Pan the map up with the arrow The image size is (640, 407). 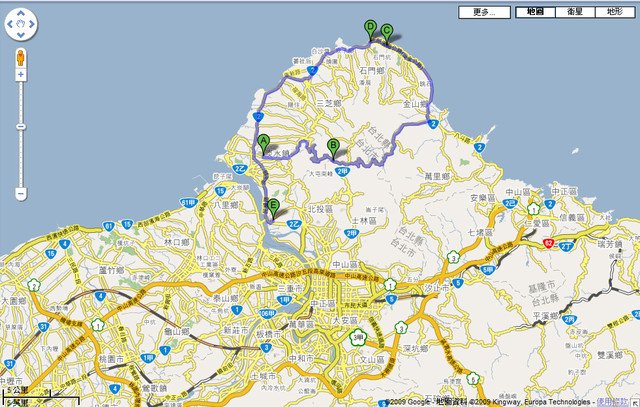tap(21, 14)
